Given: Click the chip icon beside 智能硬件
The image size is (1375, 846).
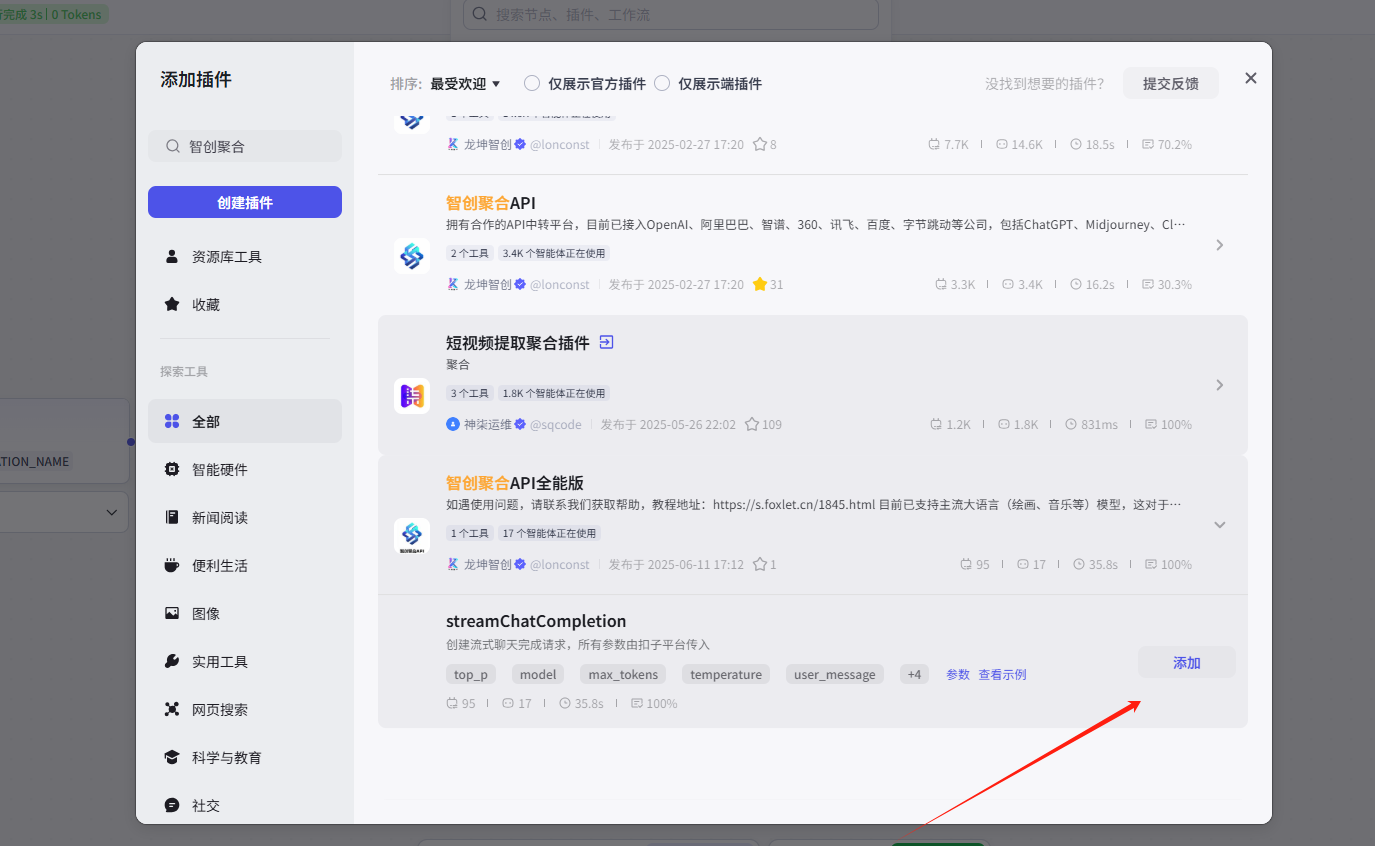Looking at the screenshot, I should [172, 470].
